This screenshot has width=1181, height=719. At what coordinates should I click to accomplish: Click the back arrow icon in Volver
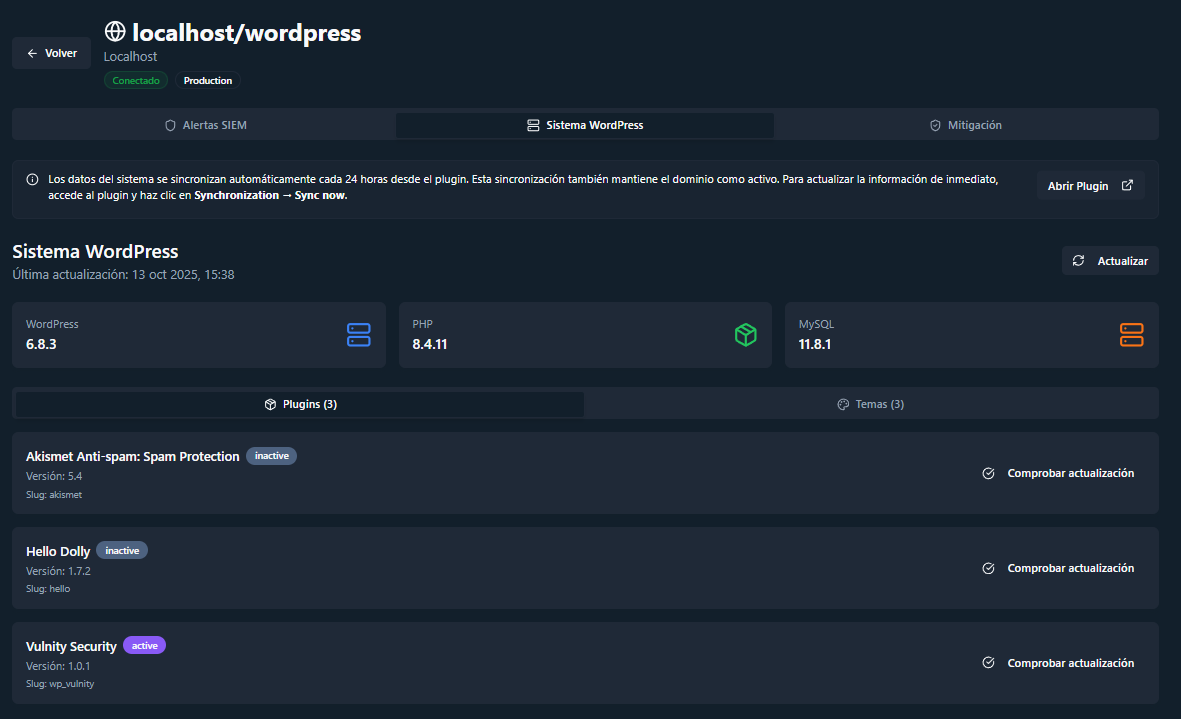(x=32, y=53)
